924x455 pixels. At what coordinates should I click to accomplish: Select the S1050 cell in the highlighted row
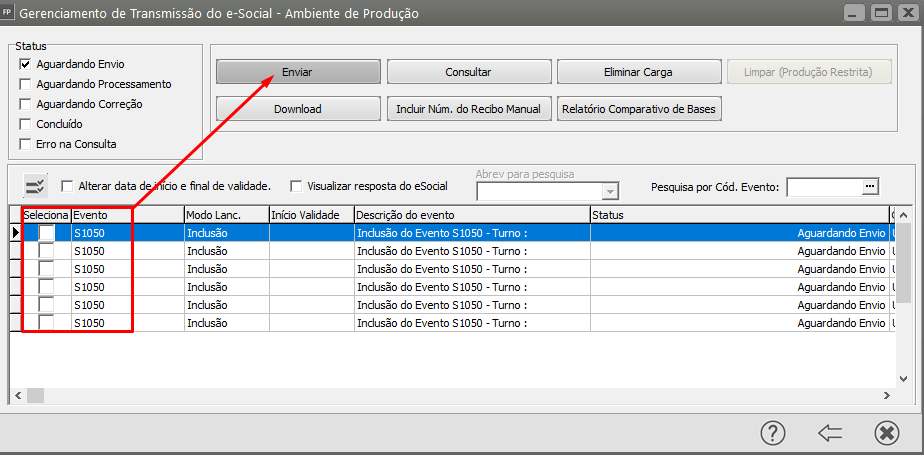coord(128,233)
